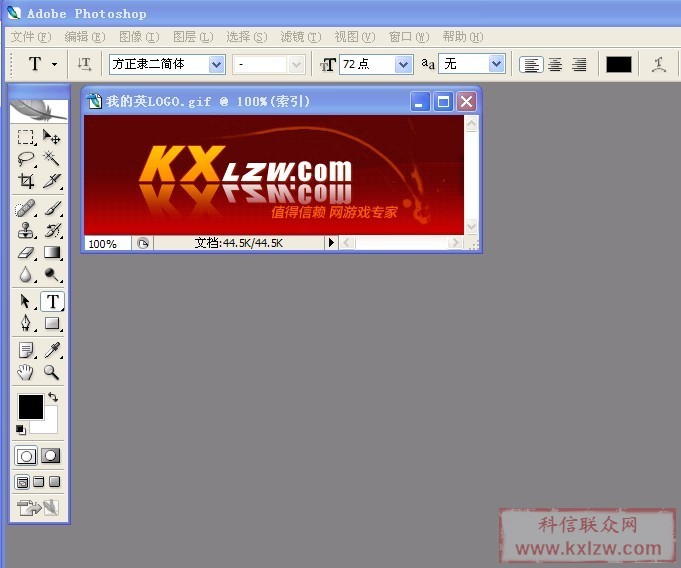Select the Rectangle shape tool
Screen dimensions: 681x568
click(x=52, y=323)
